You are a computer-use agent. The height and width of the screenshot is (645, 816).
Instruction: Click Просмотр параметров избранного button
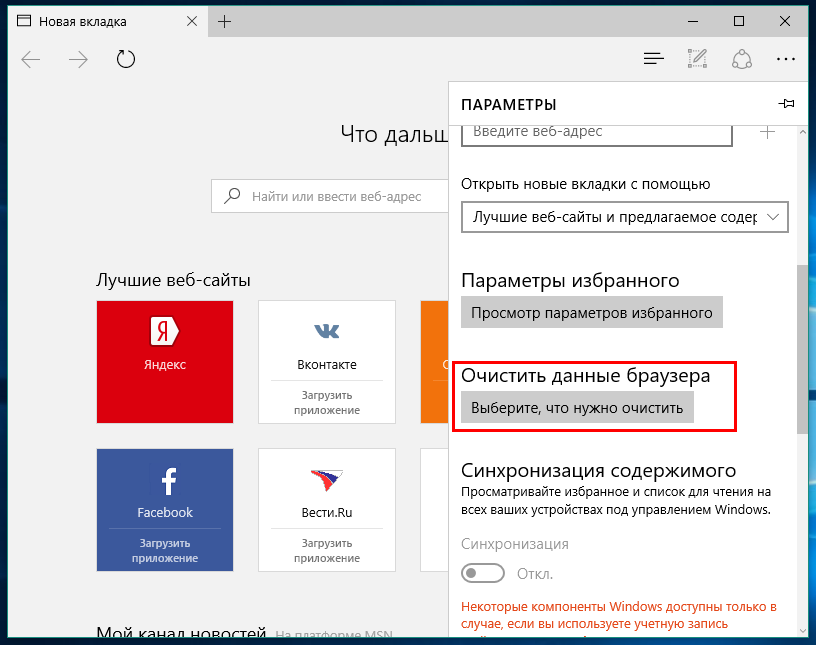click(x=591, y=312)
